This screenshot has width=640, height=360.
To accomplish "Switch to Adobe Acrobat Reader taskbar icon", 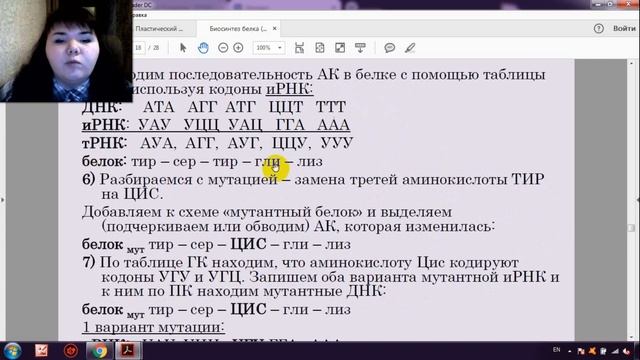I will 128,351.
